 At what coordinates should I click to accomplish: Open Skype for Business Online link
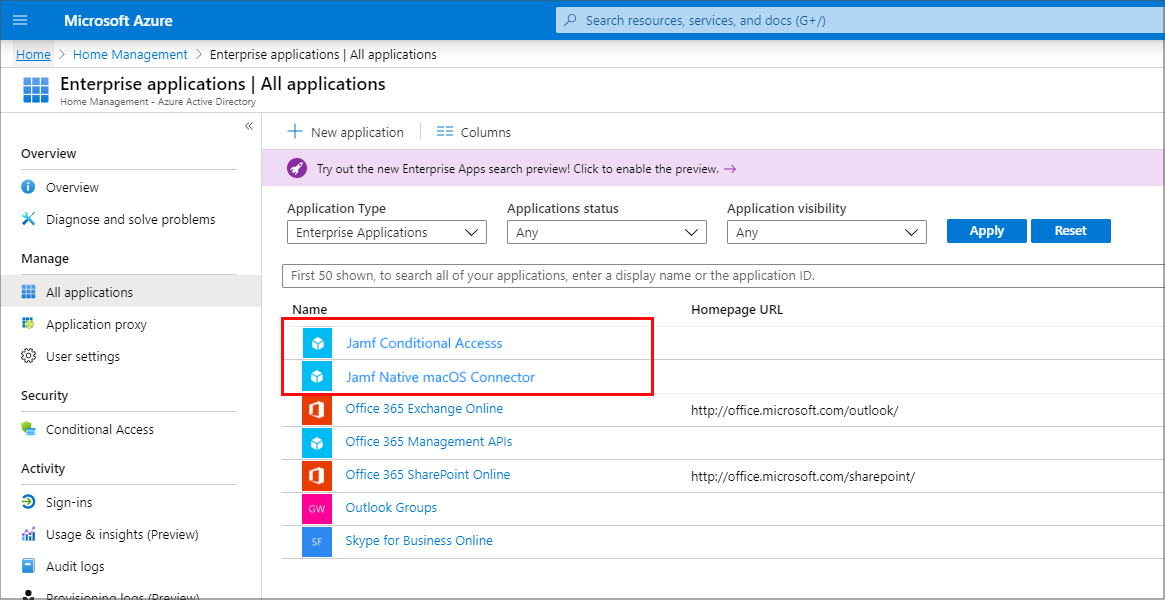pos(419,540)
